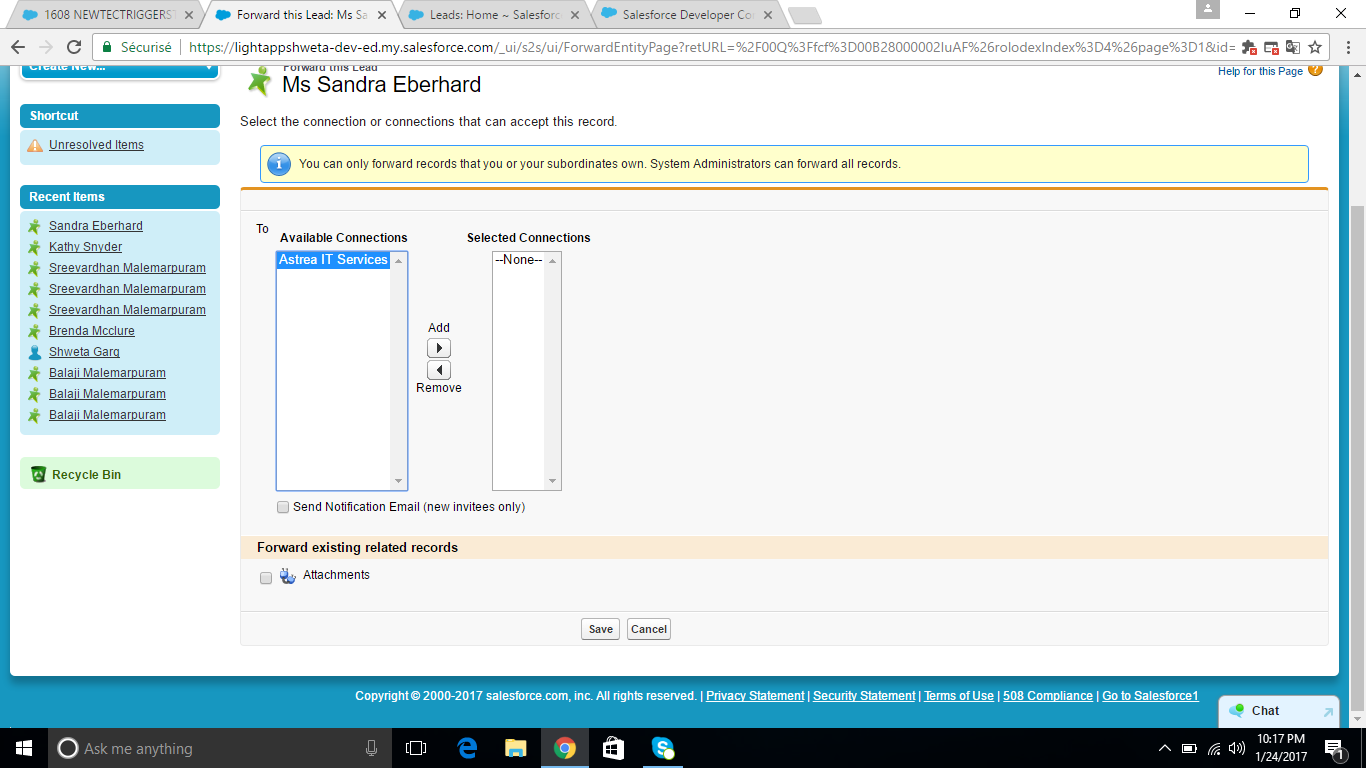Click the taskbar clock showing 10:17 PM
1366x768 pixels.
click(x=1280, y=748)
